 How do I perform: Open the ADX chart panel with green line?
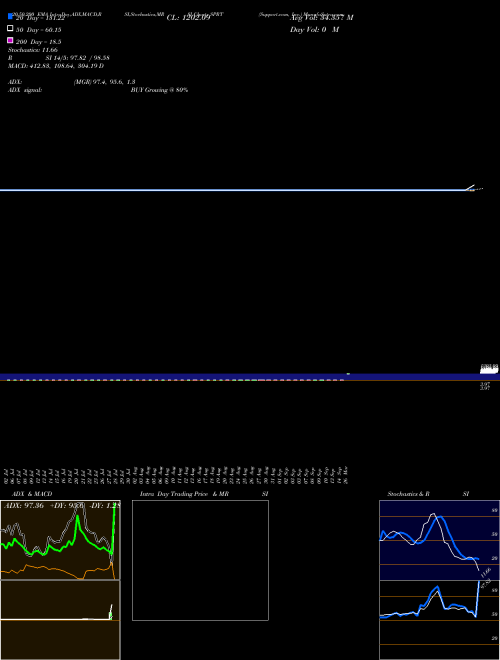[60, 540]
